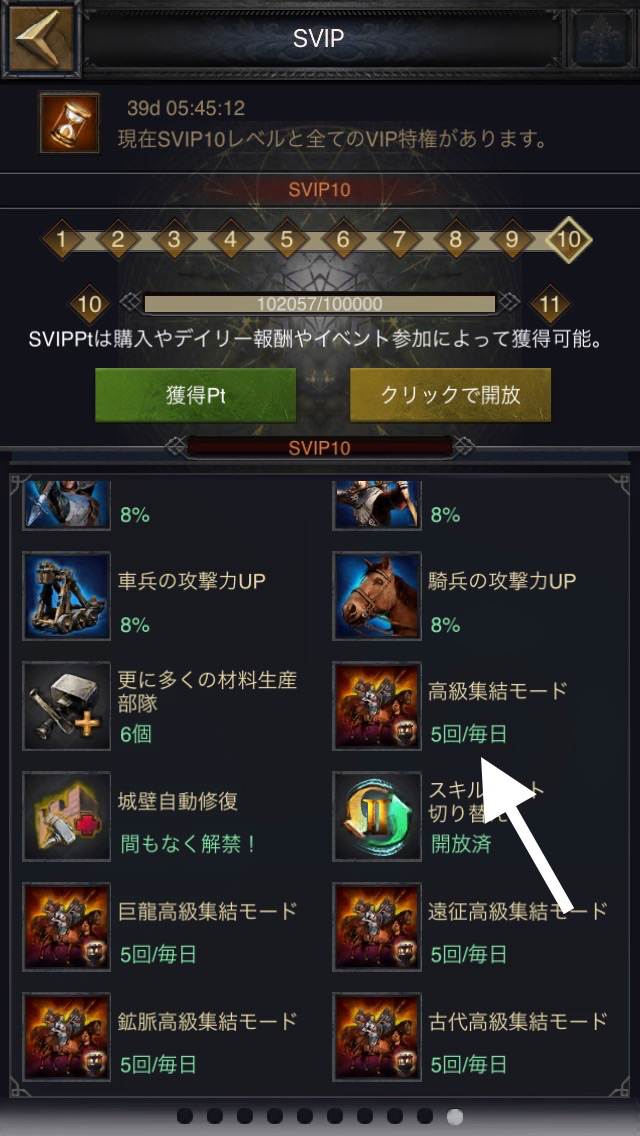The width and height of the screenshot is (640, 1136).
Task: Tap the hourglass timer icon
Action: pos(70,122)
